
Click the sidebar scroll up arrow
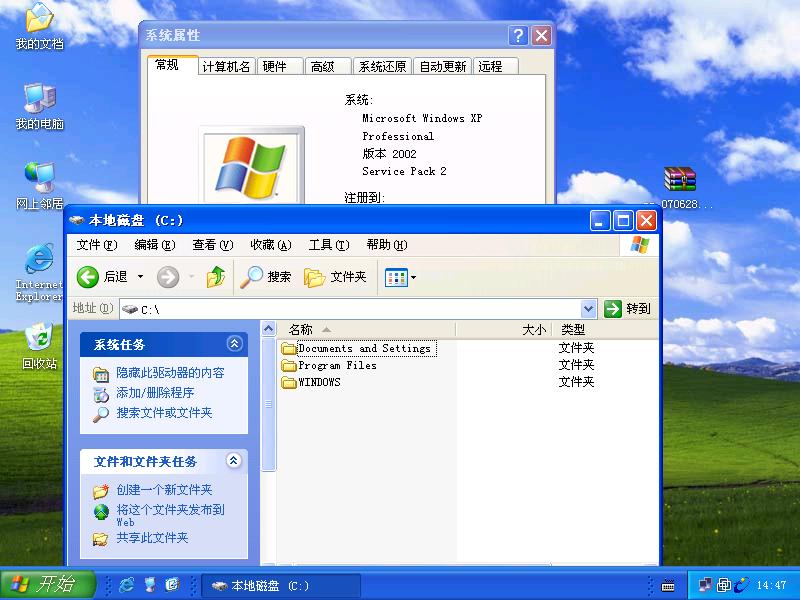pos(269,329)
